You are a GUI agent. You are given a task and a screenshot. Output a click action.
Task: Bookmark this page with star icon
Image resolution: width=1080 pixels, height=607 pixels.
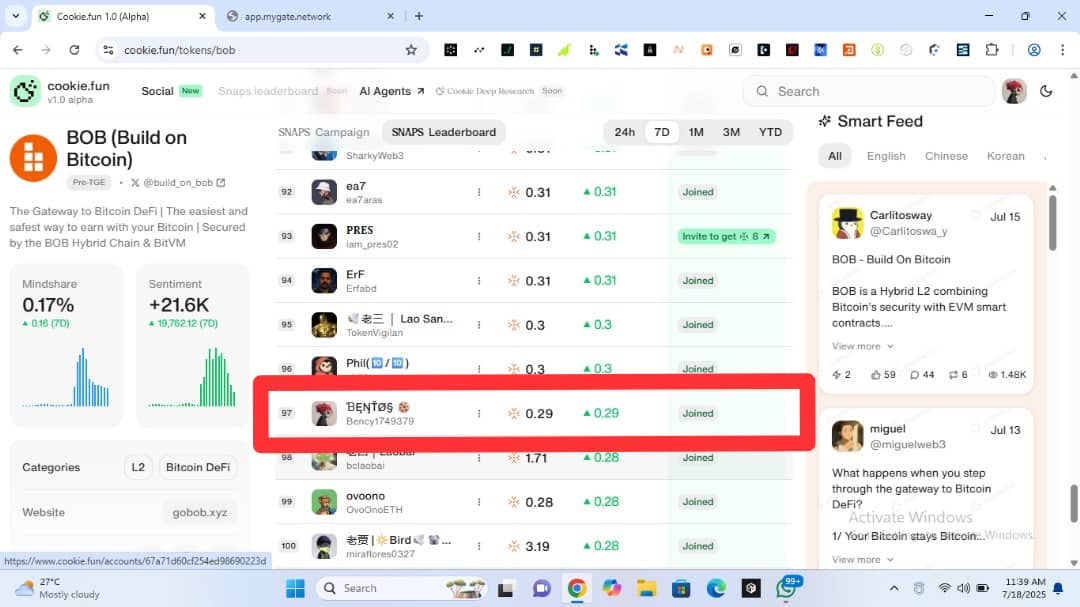pos(411,50)
